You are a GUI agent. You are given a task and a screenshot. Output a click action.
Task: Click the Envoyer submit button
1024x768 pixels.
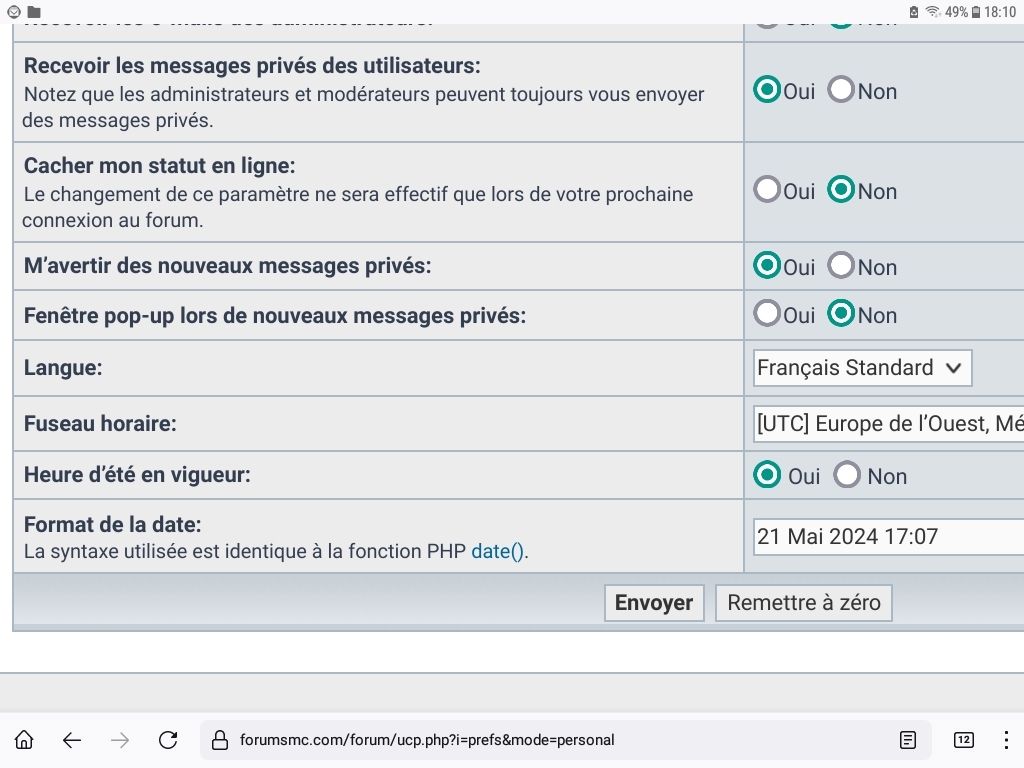pyautogui.click(x=654, y=603)
